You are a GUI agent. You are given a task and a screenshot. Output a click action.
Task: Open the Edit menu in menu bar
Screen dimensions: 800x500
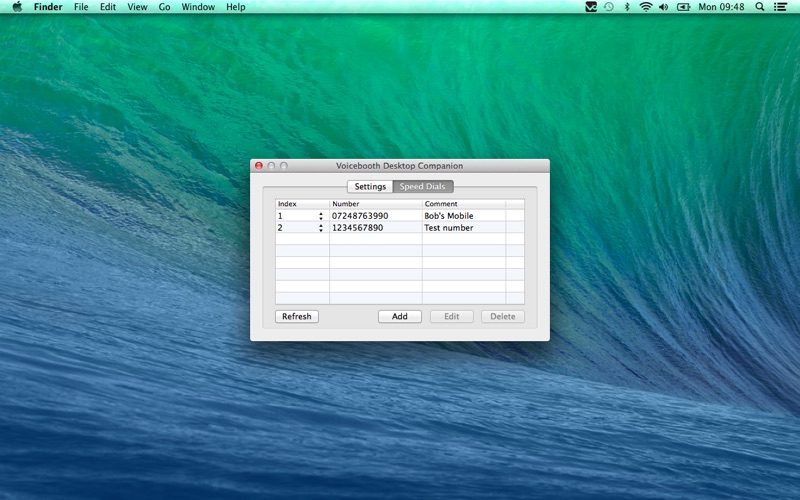(108, 7)
